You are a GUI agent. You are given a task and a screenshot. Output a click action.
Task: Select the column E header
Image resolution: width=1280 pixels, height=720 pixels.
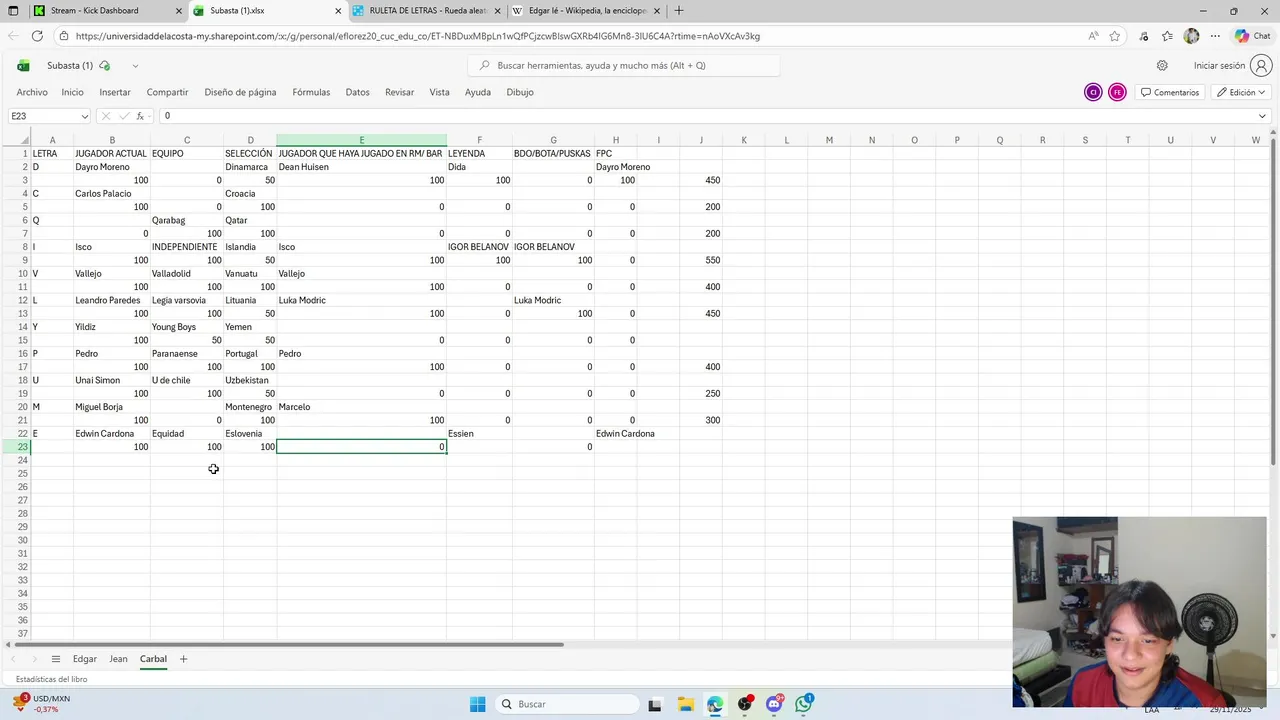click(x=361, y=140)
